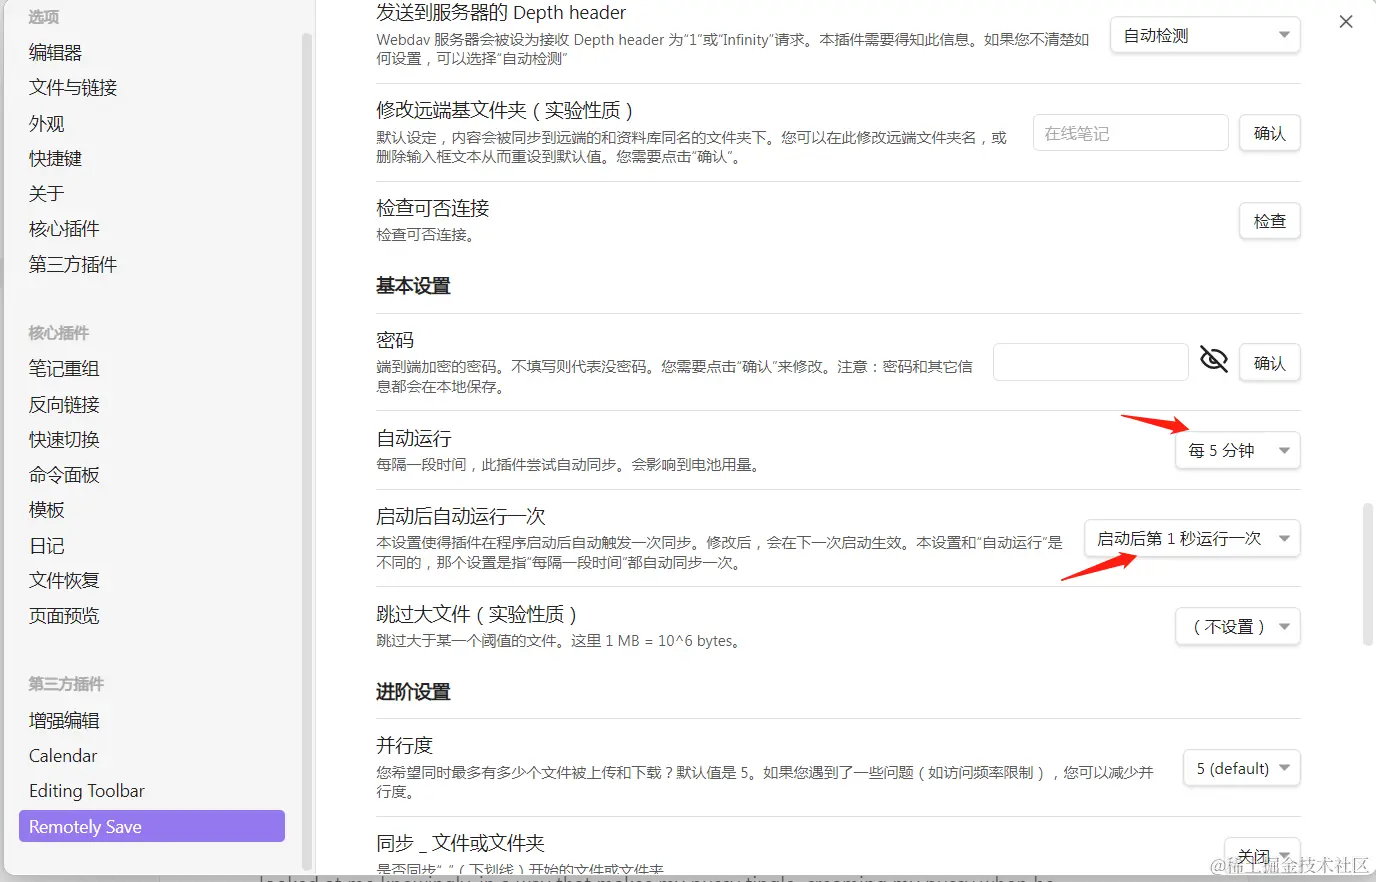Click the 发送到服务器的 Depth header title

(x=501, y=12)
